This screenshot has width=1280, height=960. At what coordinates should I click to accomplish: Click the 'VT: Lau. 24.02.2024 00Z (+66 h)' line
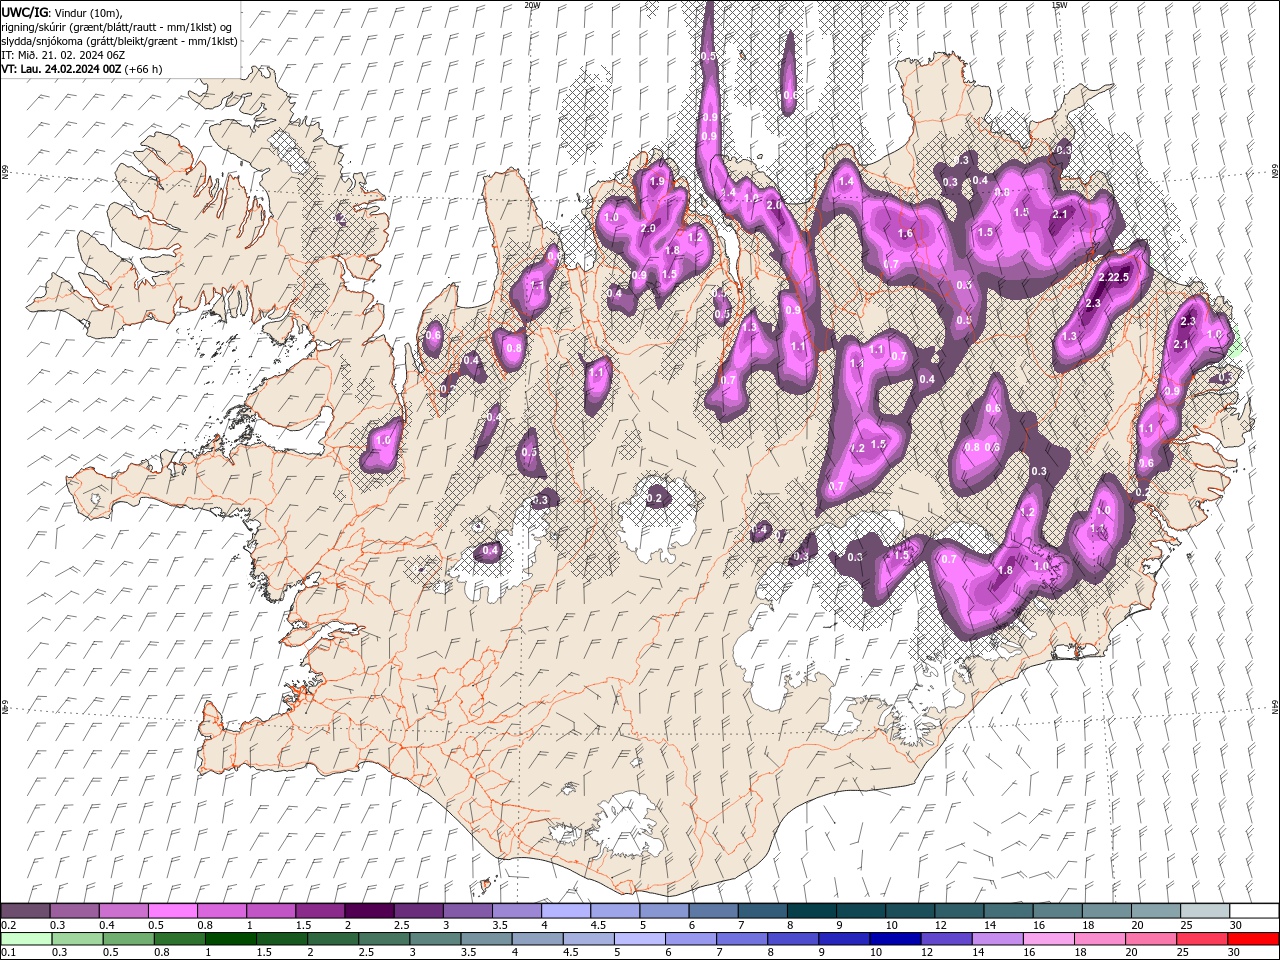82,69
